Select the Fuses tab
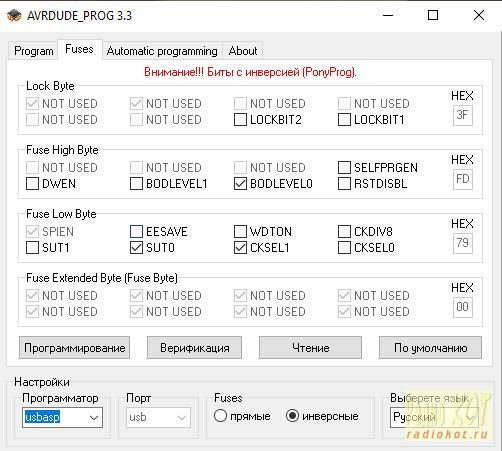502x451 pixels. pyautogui.click(x=79, y=49)
